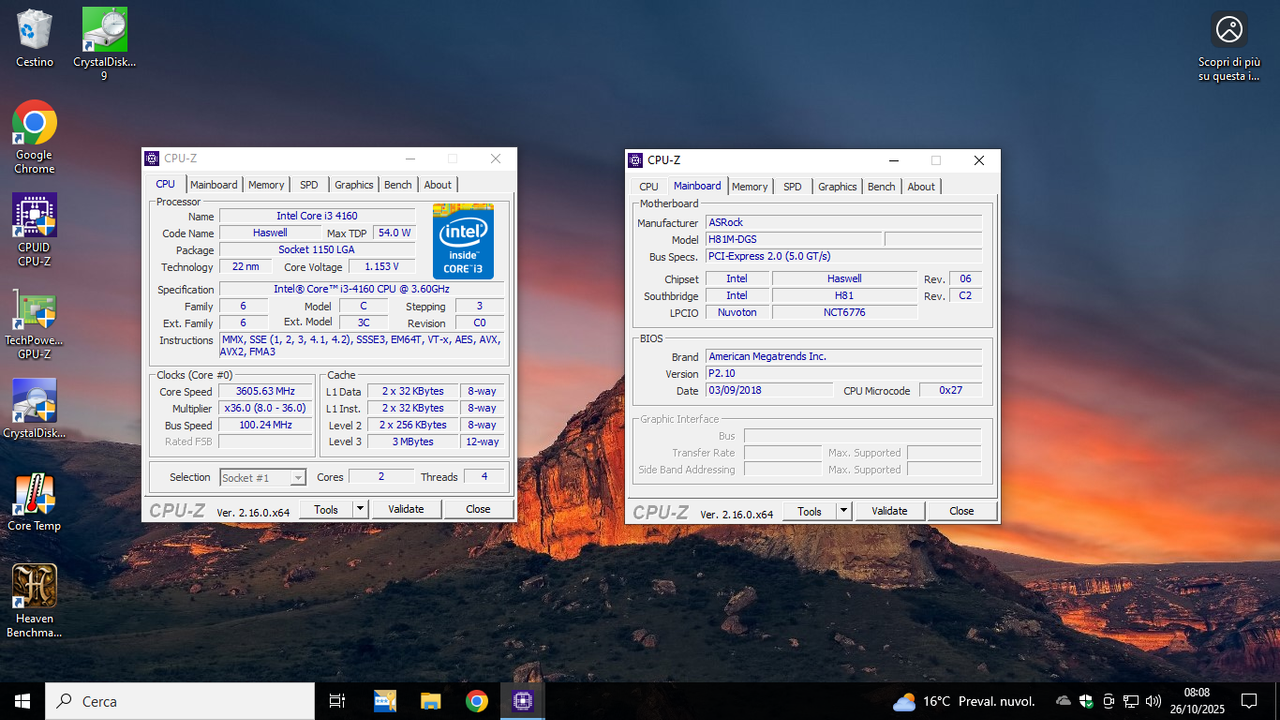Click the Core Voltage value 1.153 V
Screen dimensions: 1280x720
[x=381, y=267]
